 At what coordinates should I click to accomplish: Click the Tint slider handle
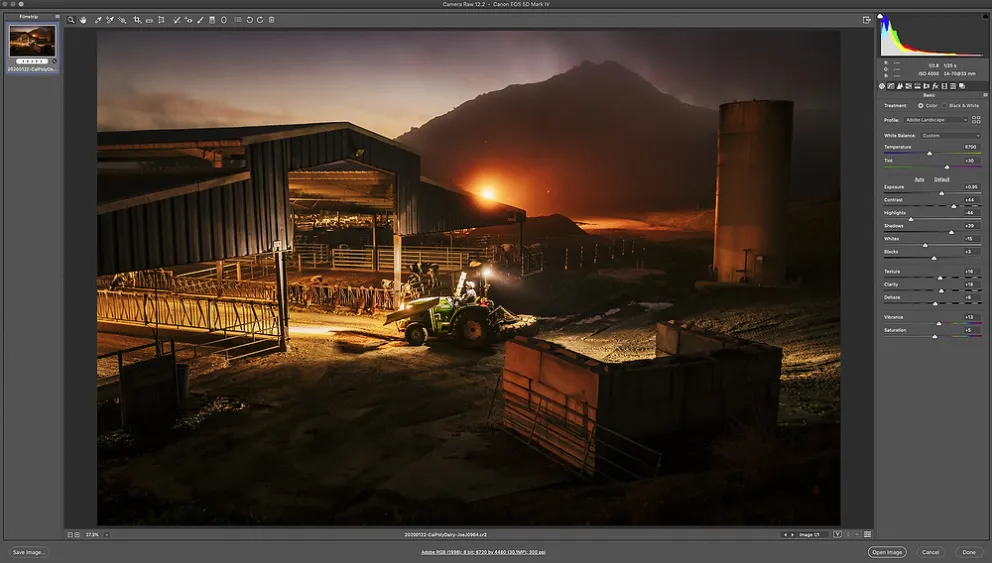click(x=947, y=167)
